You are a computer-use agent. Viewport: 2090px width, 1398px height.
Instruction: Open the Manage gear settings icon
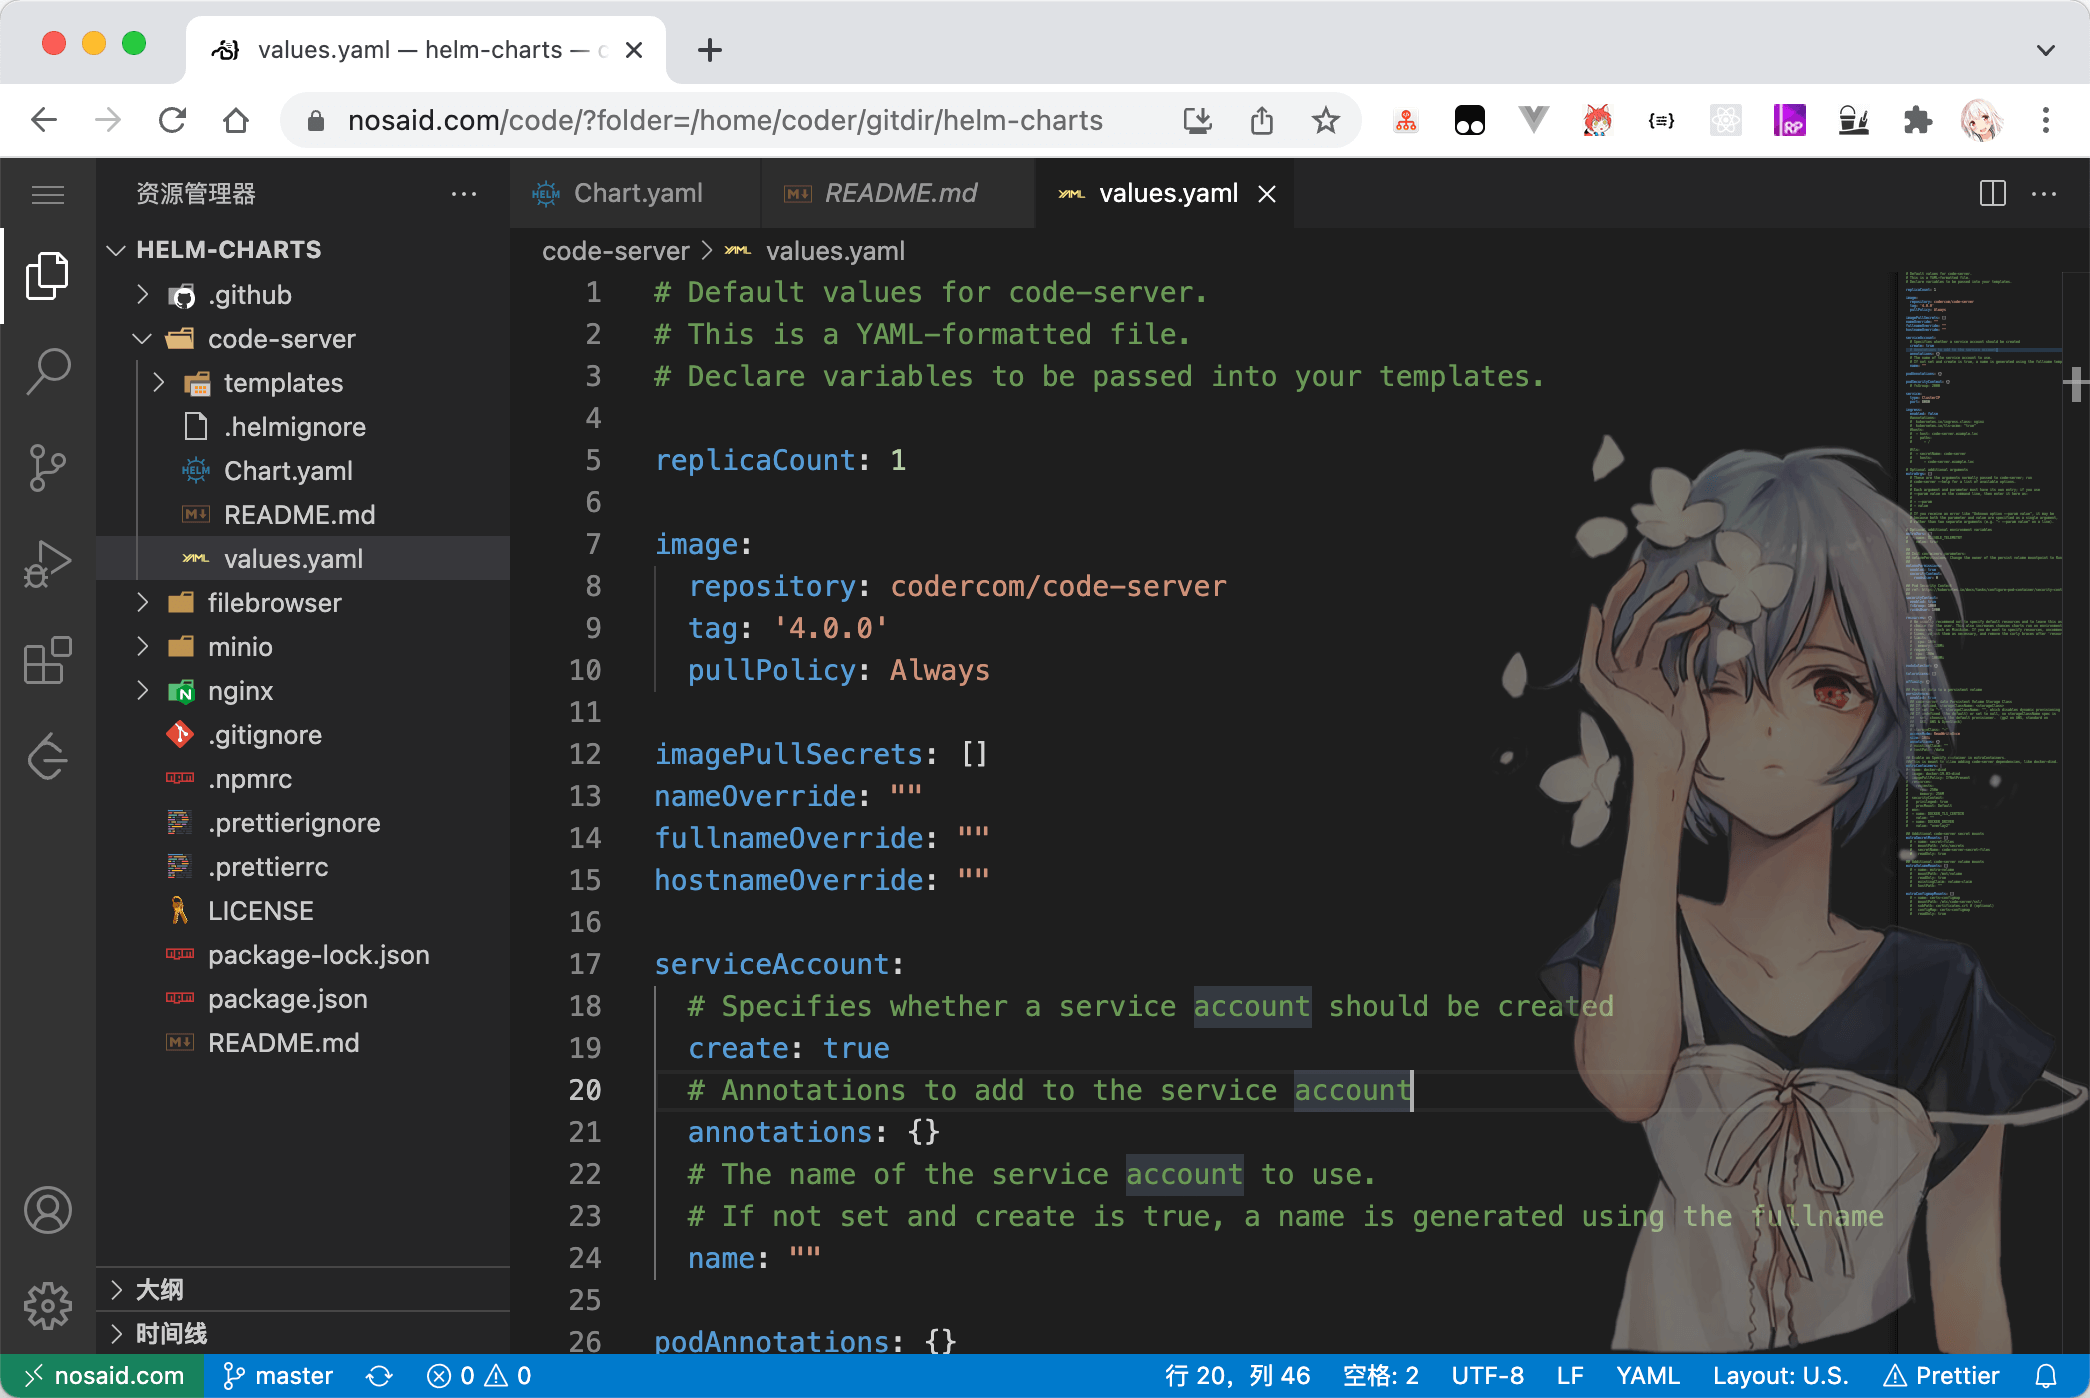47,1306
